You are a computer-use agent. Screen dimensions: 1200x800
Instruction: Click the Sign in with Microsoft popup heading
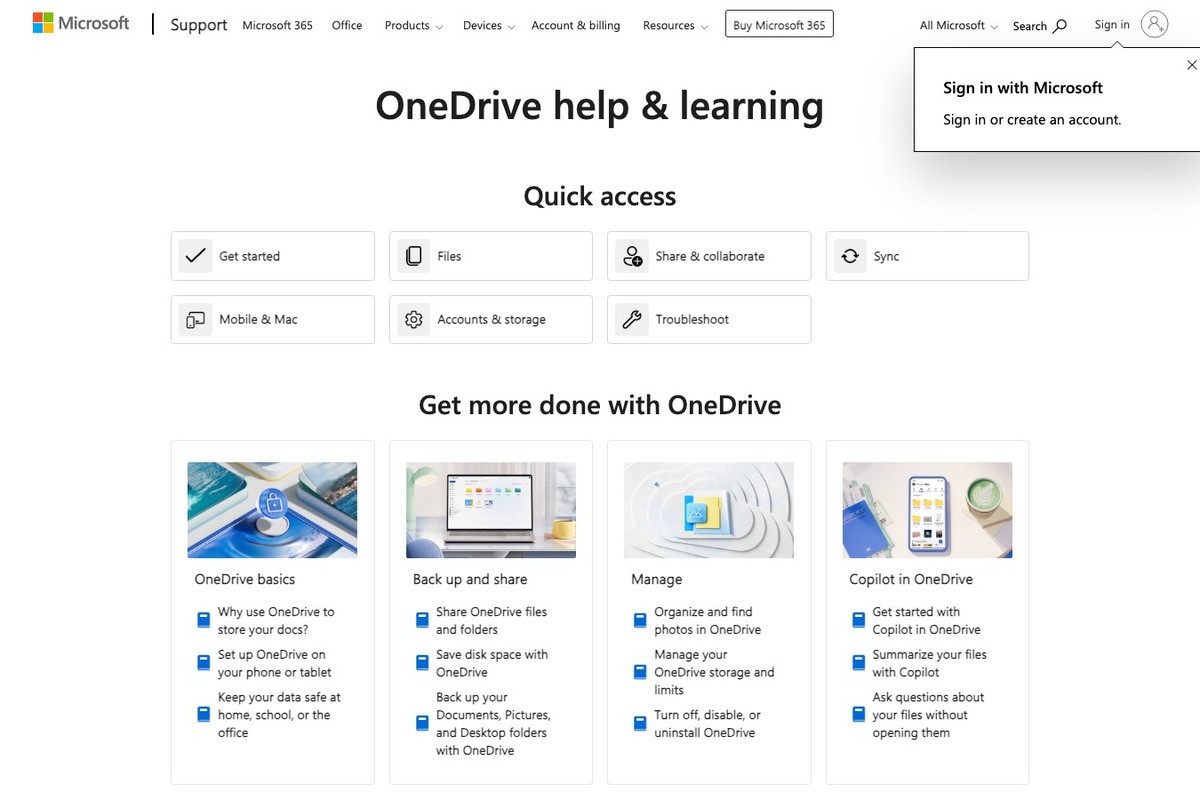(x=1022, y=88)
